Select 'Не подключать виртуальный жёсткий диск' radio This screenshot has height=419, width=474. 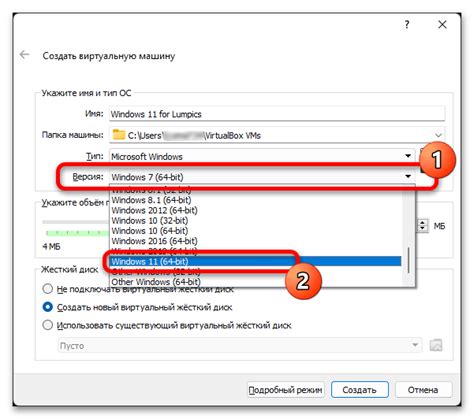tap(48, 289)
